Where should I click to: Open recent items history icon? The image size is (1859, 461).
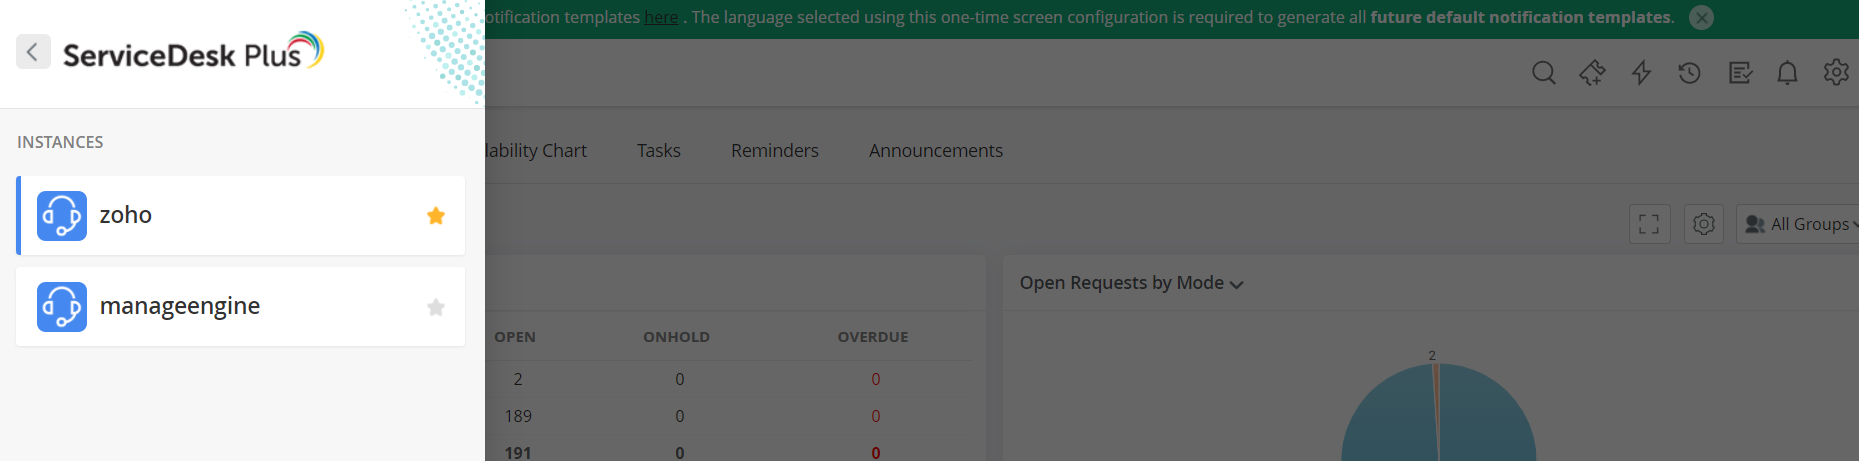[x=1690, y=73]
